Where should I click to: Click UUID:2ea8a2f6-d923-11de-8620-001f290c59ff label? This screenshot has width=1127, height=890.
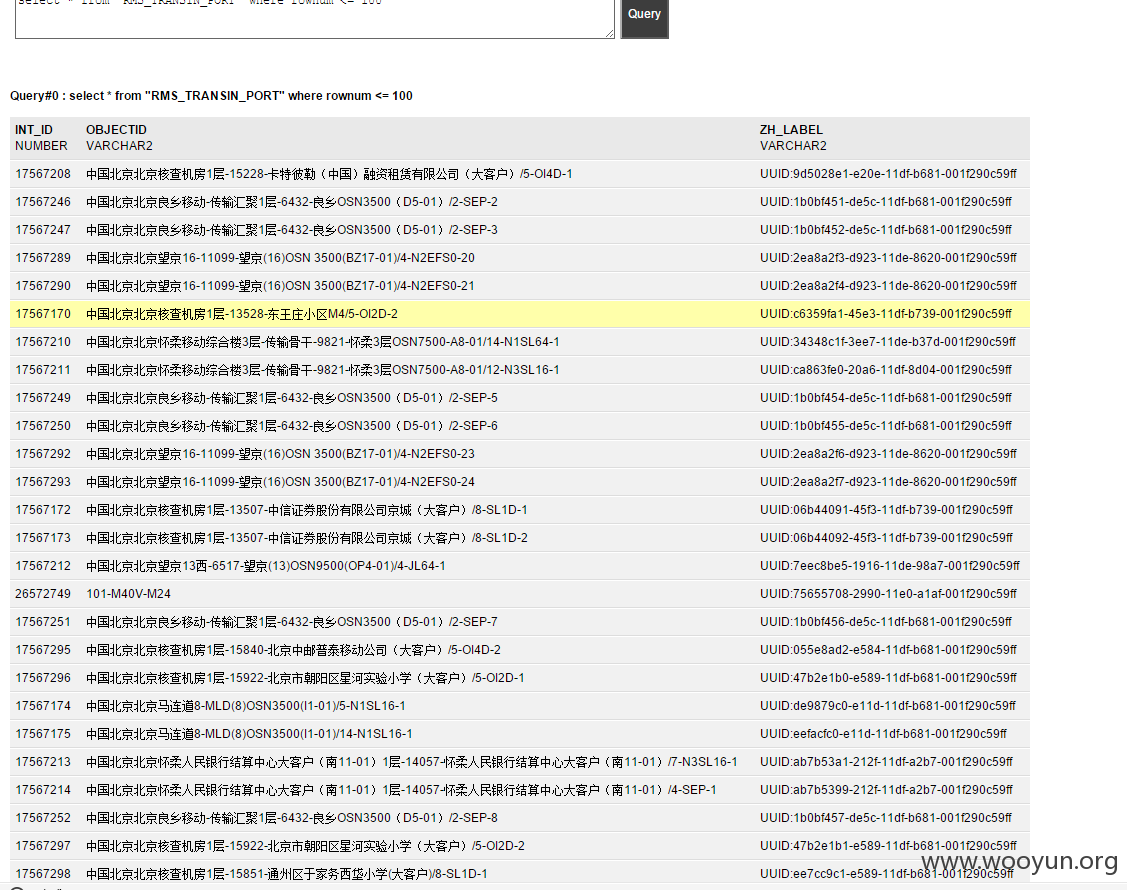[888, 454]
